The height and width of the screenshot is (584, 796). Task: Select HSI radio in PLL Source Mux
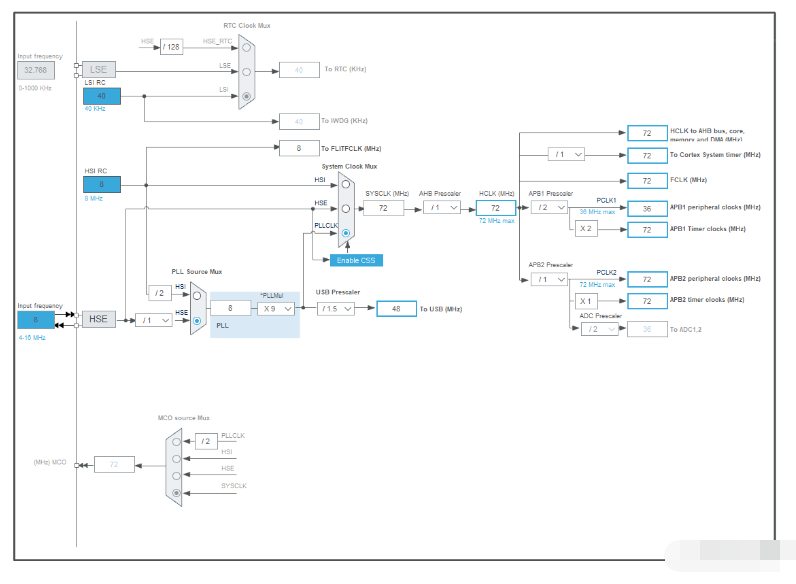[197, 296]
